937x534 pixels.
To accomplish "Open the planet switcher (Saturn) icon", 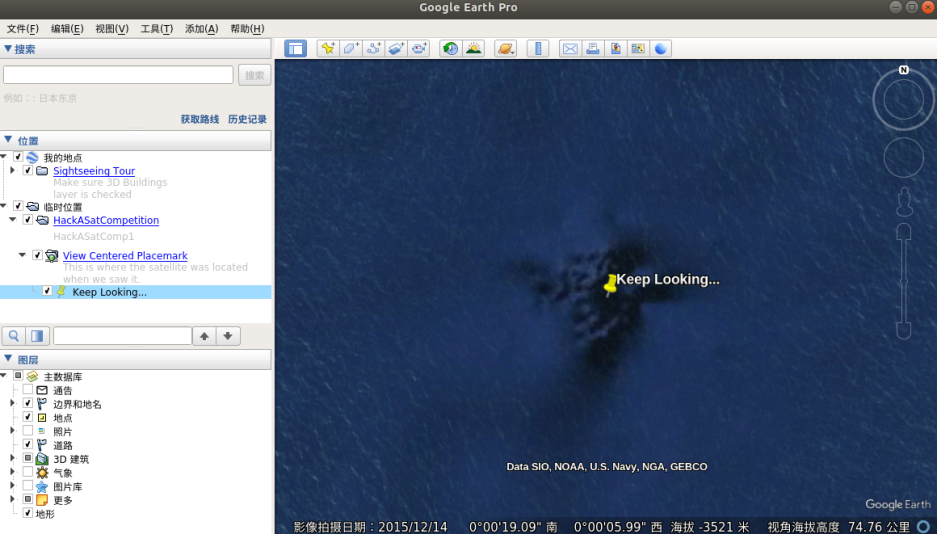I will coord(506,48).
